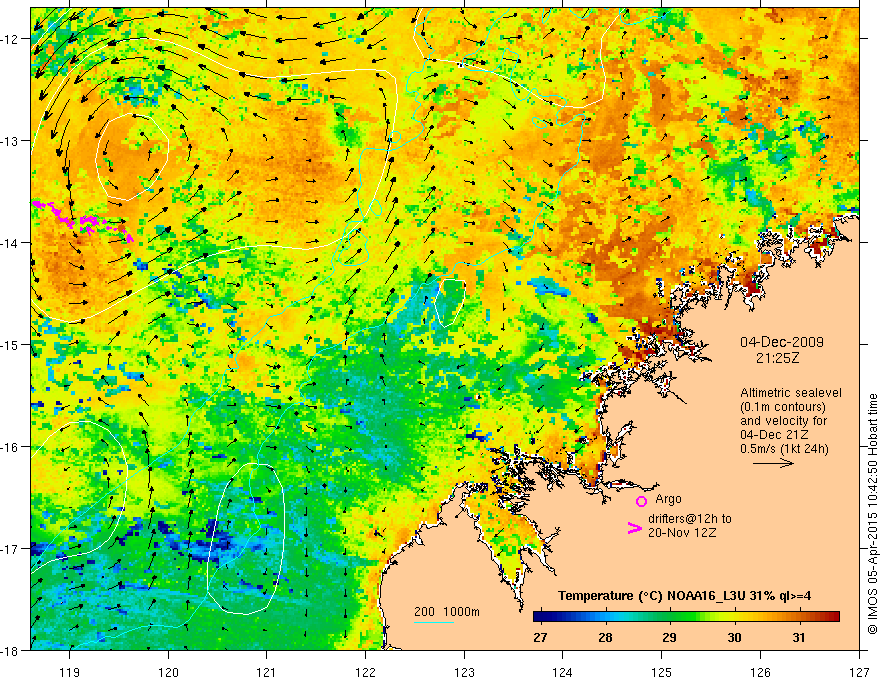Click the date text 04-Dec-2009
Viewport: 880px width, 680px height.
pos(782,342)
